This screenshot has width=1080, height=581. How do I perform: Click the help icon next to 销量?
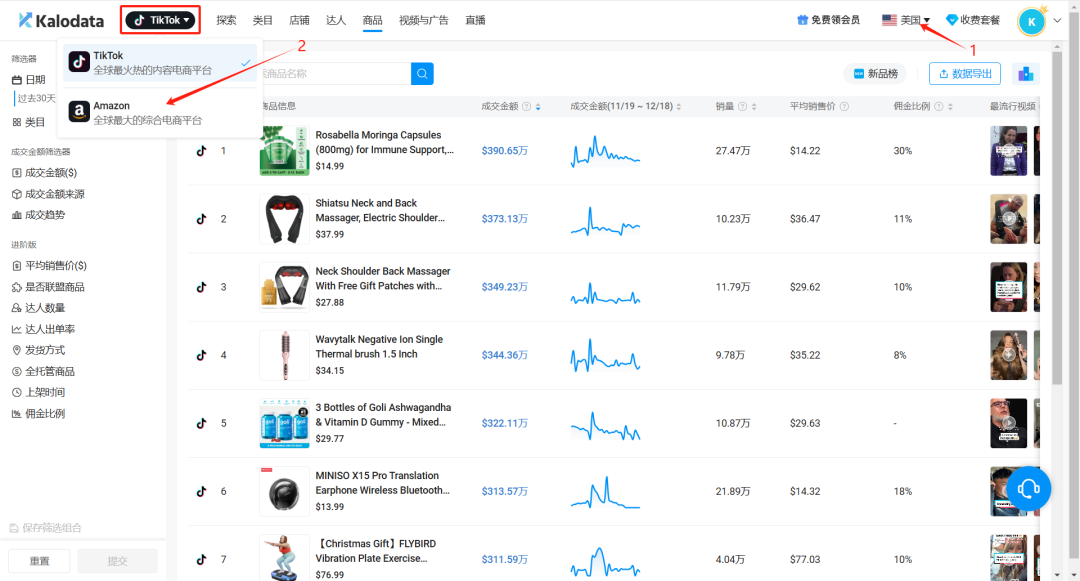[x=742, y=107]
